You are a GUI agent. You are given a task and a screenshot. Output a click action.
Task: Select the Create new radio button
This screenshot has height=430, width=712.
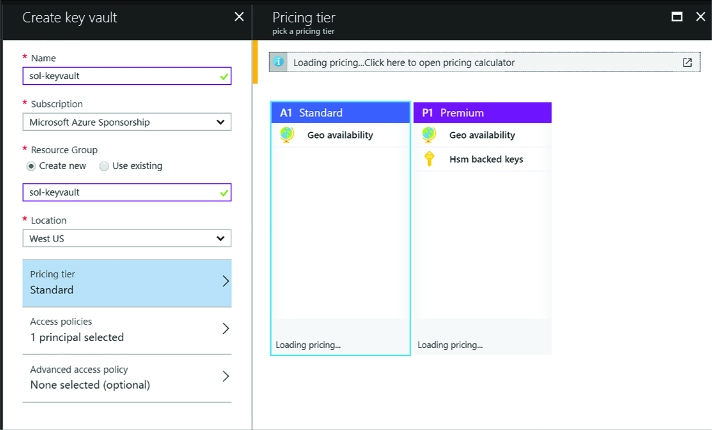31,166
